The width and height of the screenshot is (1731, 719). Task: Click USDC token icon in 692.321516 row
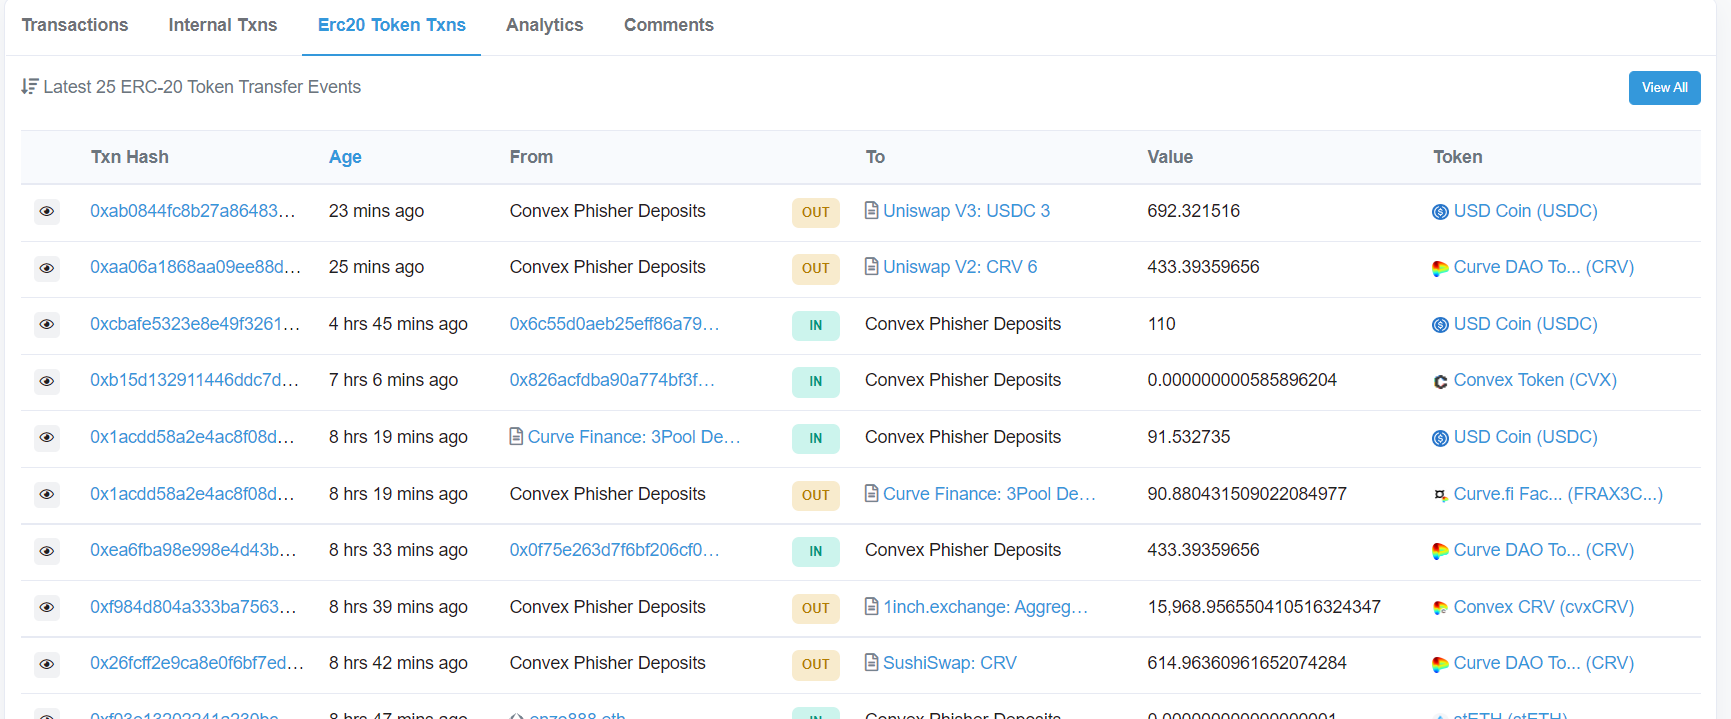(x=1440, y=212)
